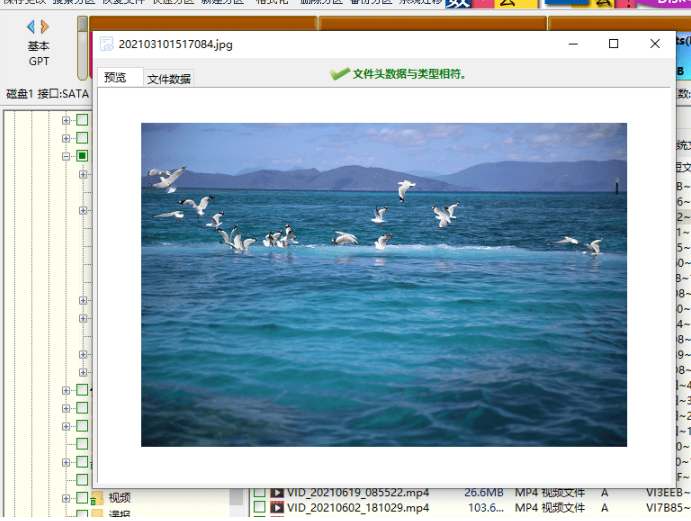Click the 视频 folder label in tree
Image resolution: width=691 pixels, height=521 pixels.
click(x=120, y=498)
